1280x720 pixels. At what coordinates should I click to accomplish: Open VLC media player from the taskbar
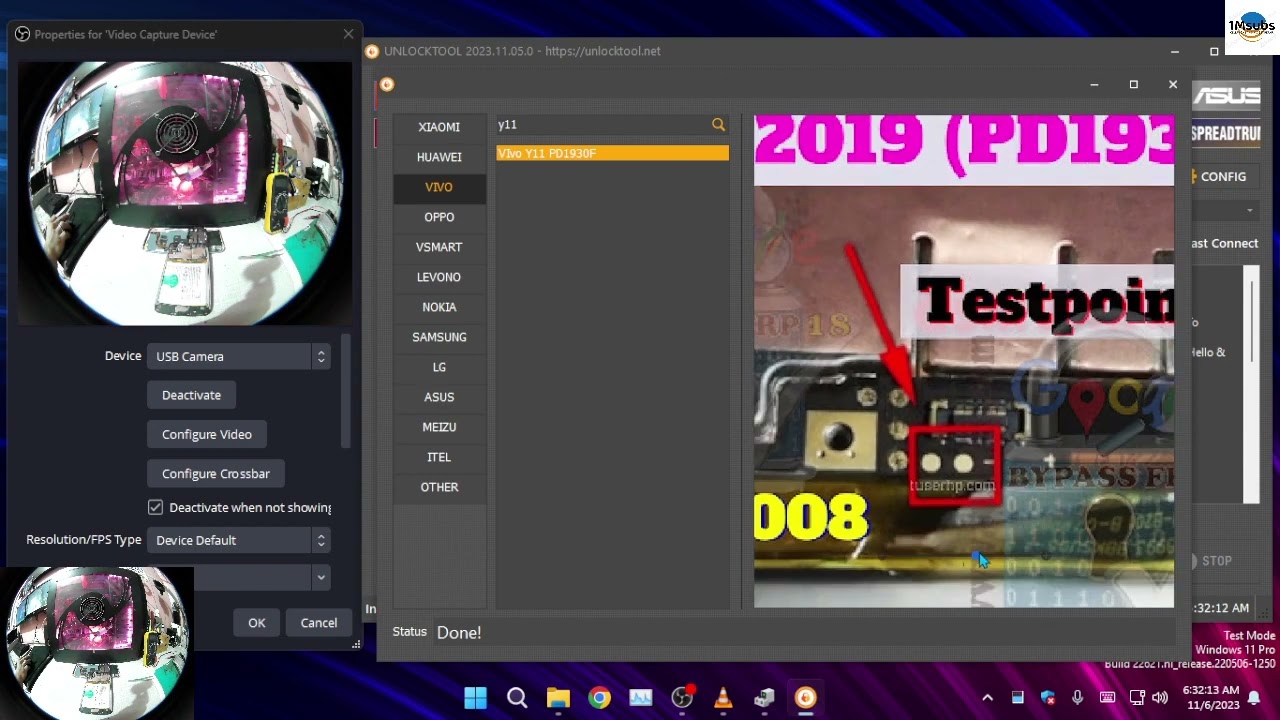pos(723,697)
